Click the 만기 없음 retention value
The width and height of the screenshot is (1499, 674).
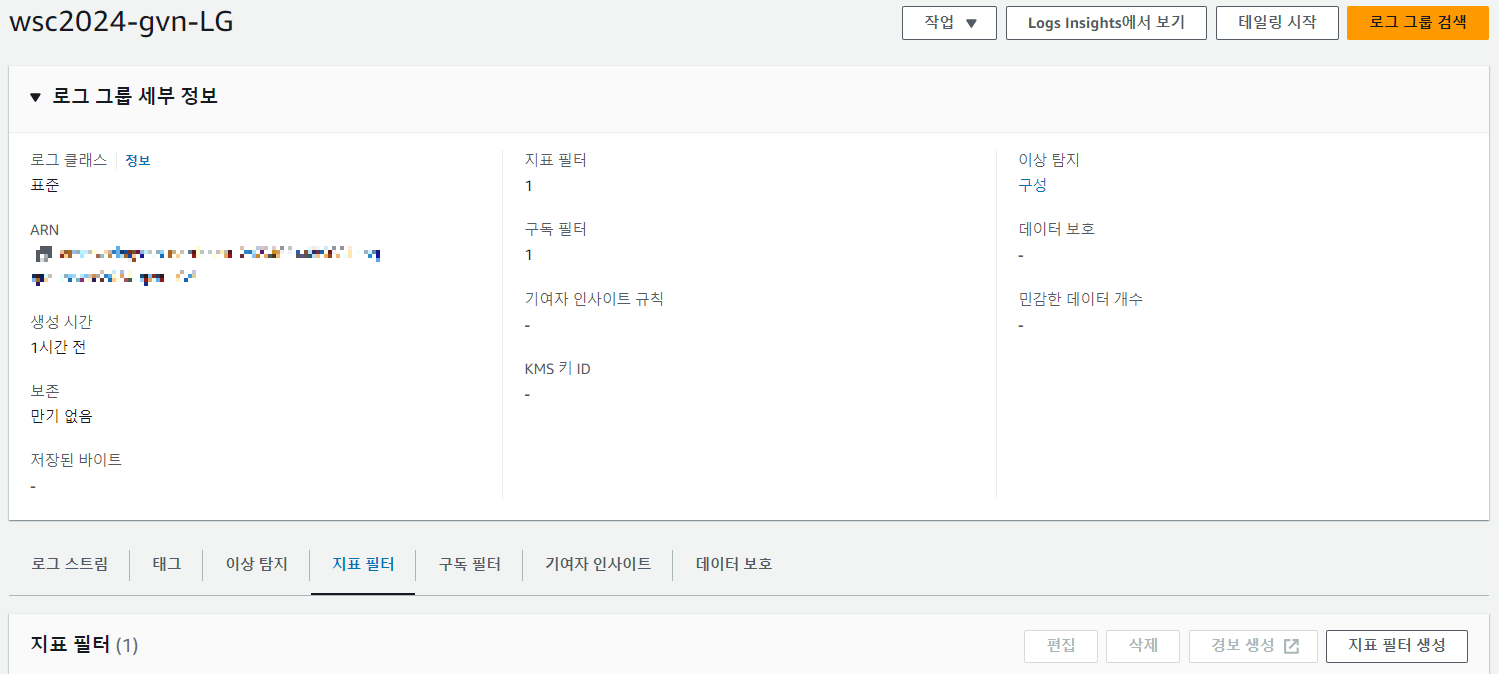coord(62,416)
